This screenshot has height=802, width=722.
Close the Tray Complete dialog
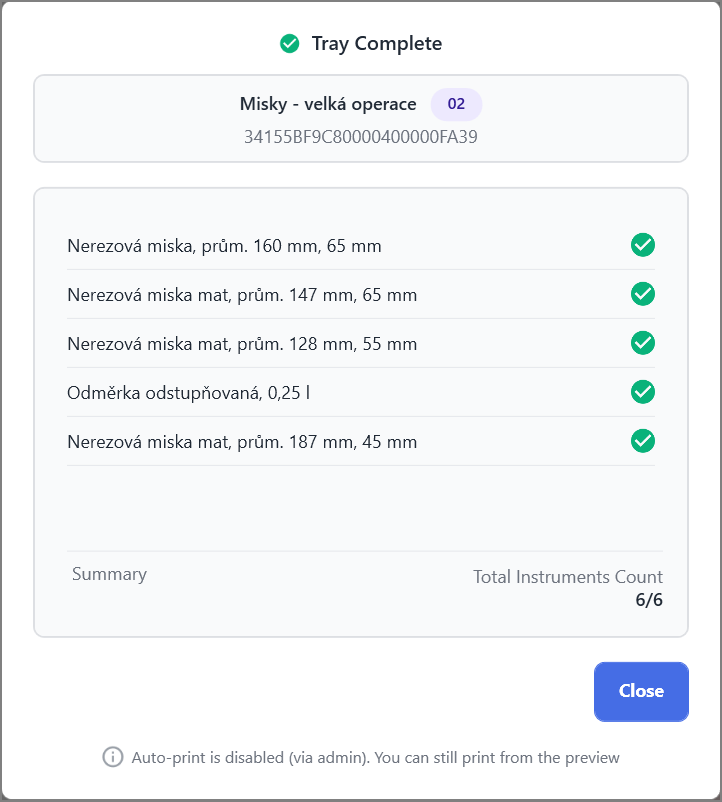[x=641, y=692]
